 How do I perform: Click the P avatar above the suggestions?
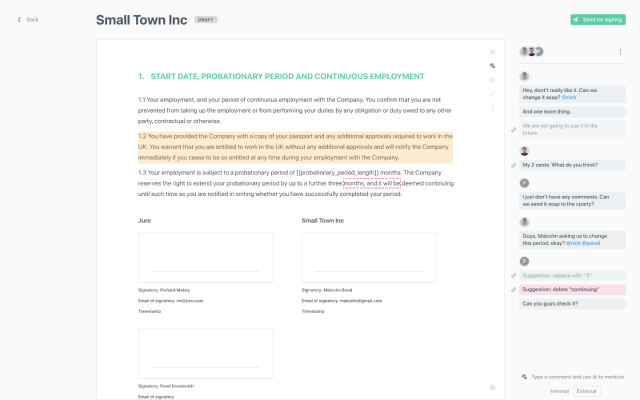pos(524,261)
